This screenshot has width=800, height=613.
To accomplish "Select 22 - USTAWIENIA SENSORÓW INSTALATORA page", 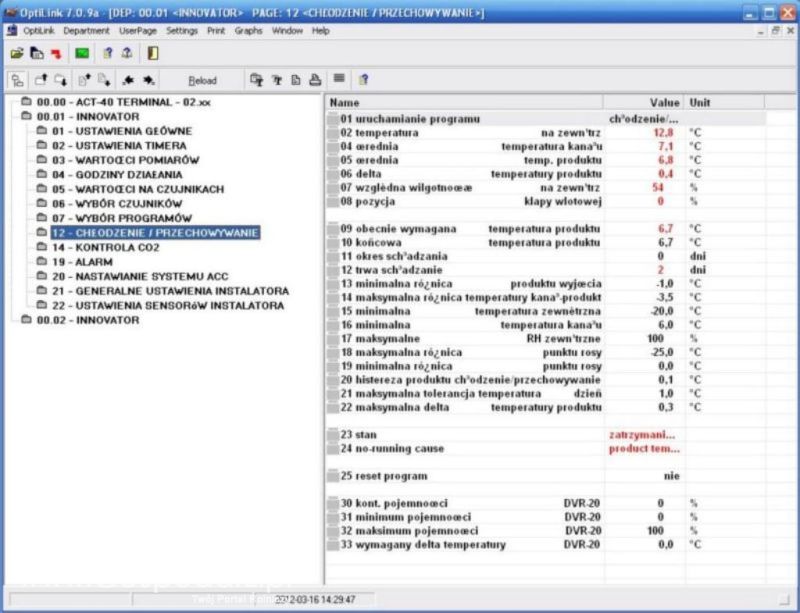I will click(168, 306).
